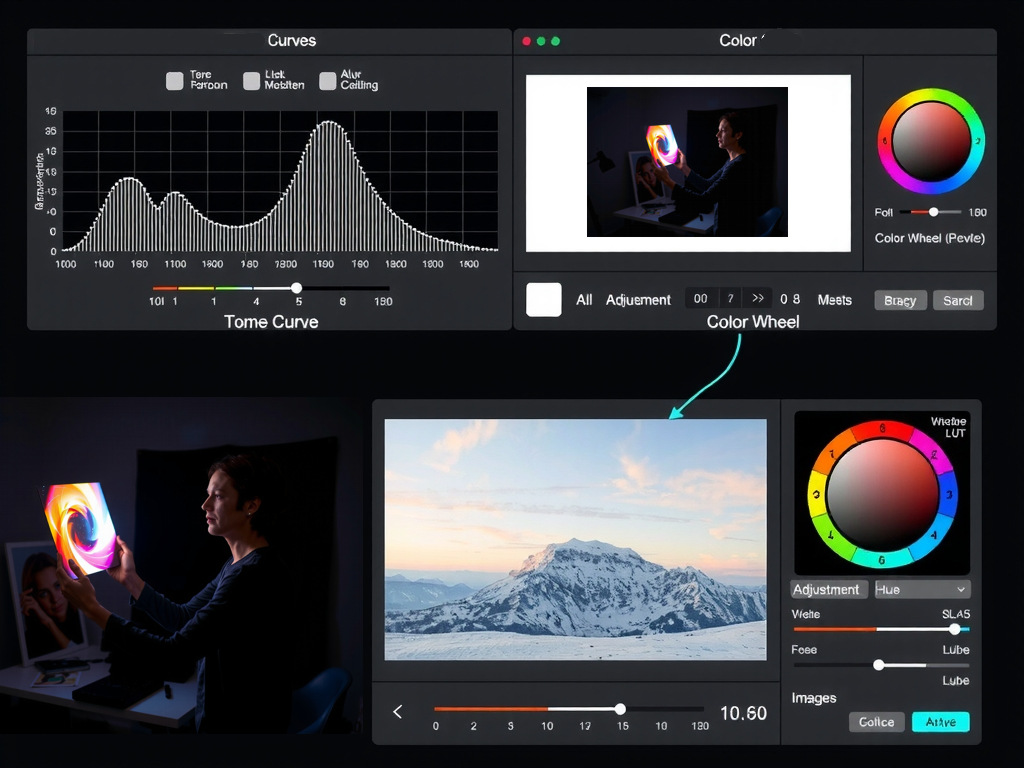Image resolution: width=1024 pixels, height=768 pixels.
Task: Click the Bracy button
Action: [x=900, y=301]
